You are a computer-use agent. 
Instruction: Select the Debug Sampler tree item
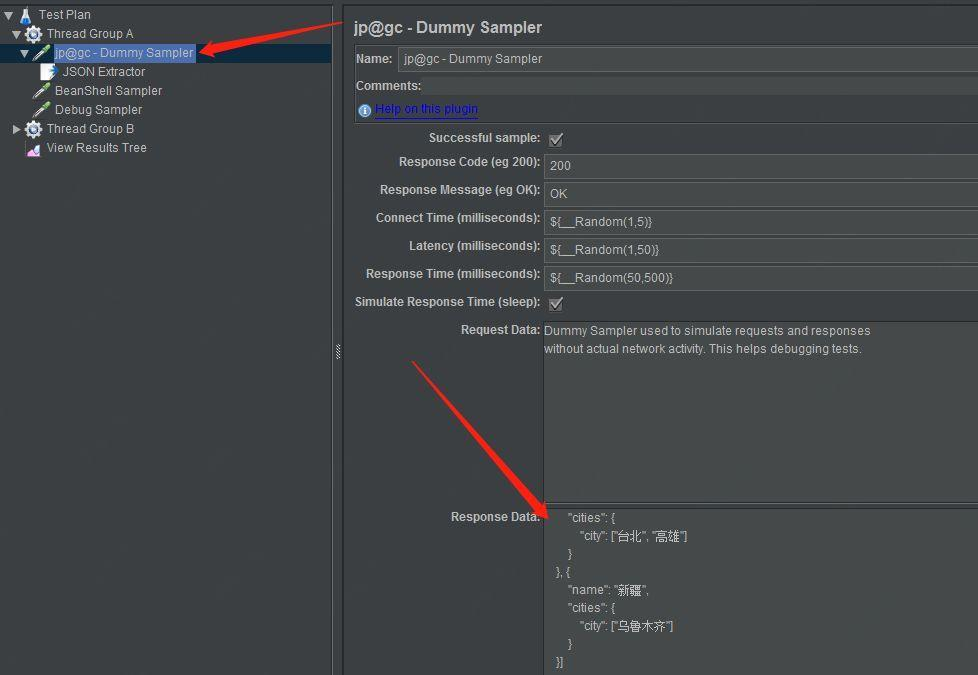click(x=98, y=110)
